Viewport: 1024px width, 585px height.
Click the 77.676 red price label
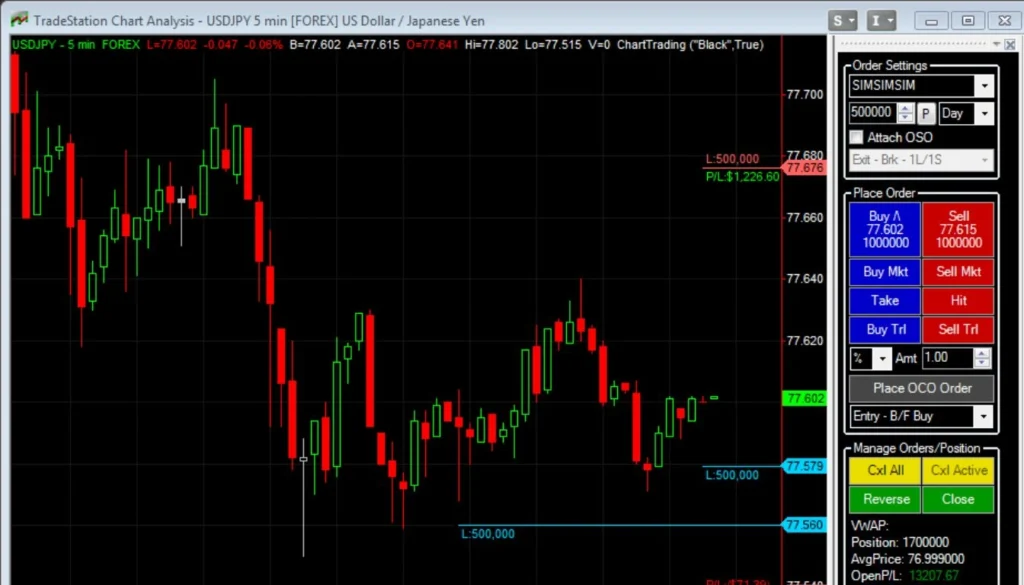[805, 168]
